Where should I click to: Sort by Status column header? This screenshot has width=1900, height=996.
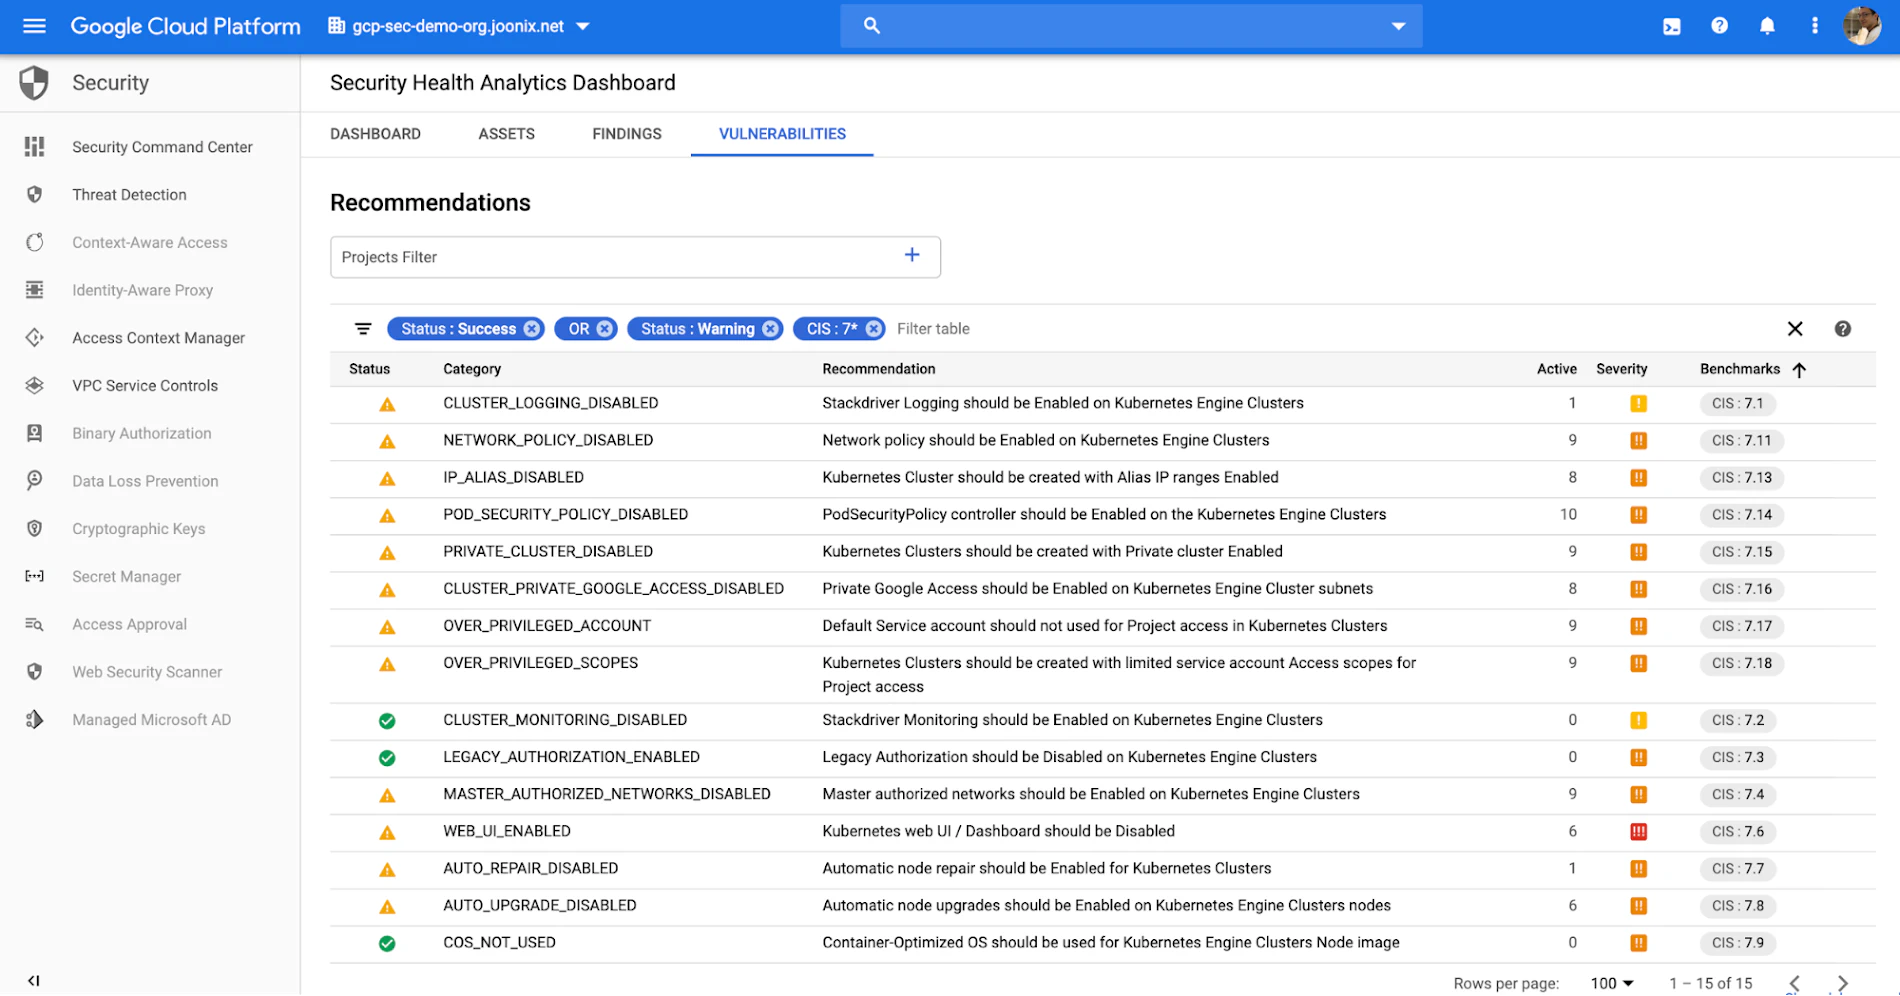(370, 369)
